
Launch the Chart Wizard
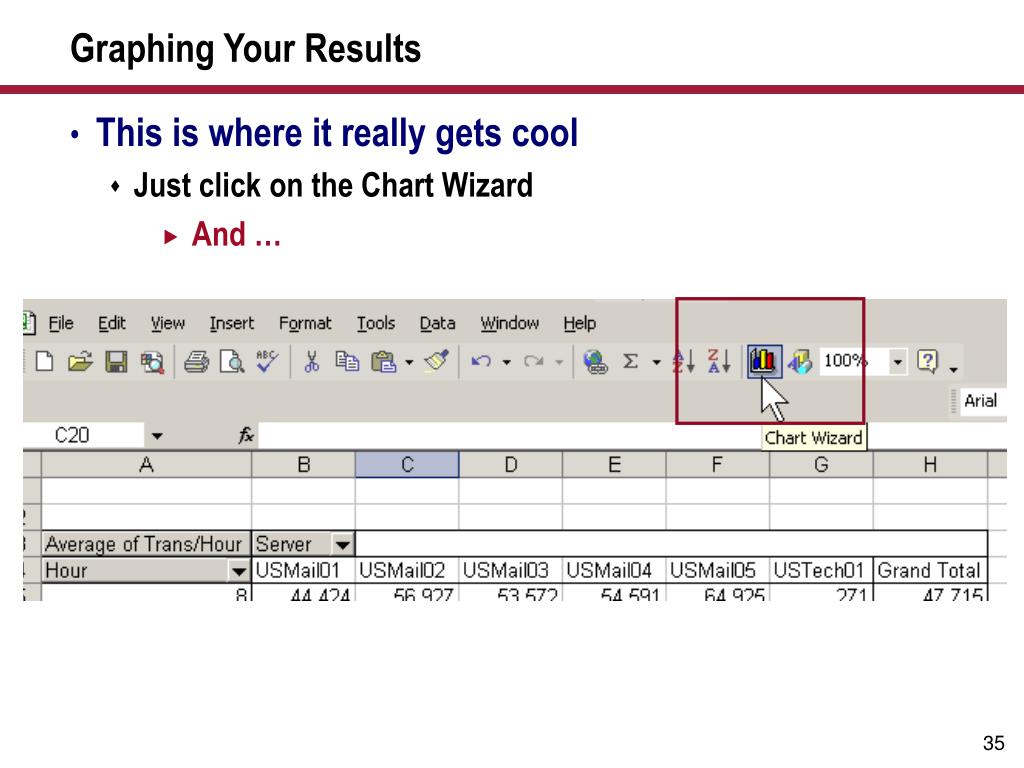763,361
